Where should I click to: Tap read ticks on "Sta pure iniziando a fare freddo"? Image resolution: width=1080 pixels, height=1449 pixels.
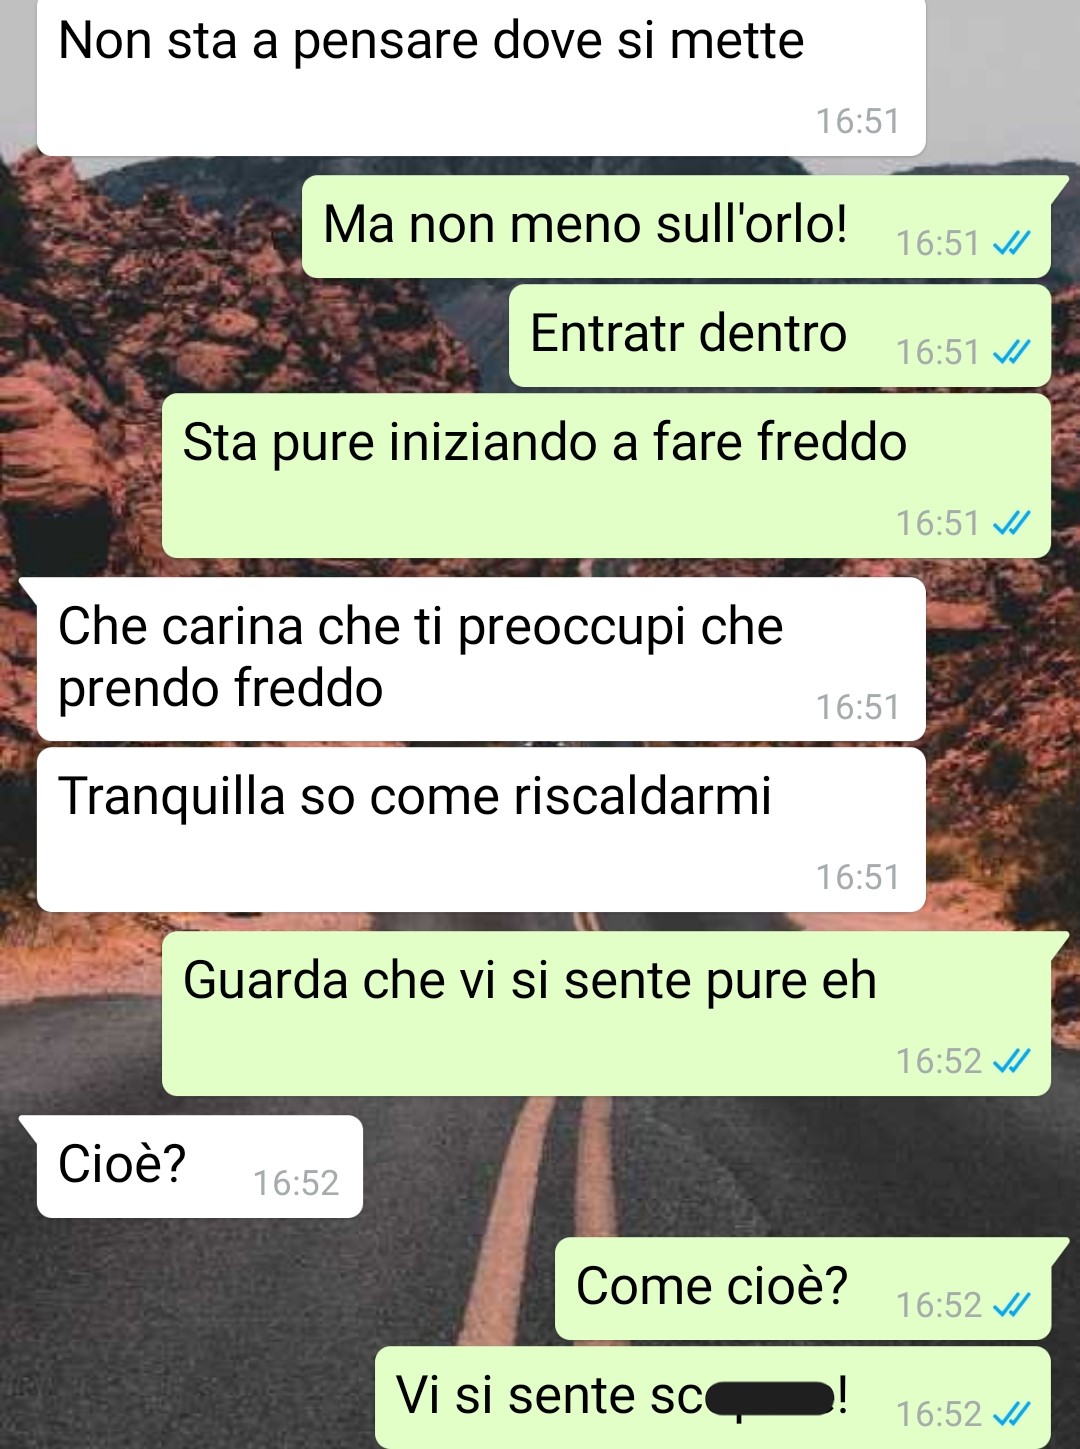point(1011,523)
